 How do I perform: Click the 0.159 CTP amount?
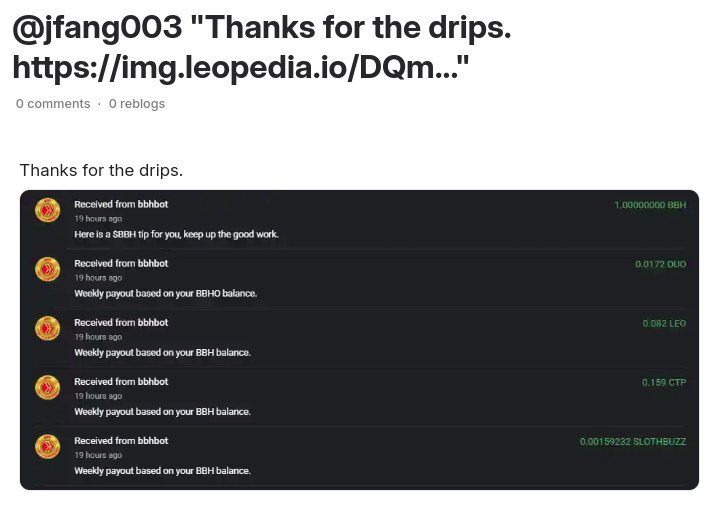point(663,382)
